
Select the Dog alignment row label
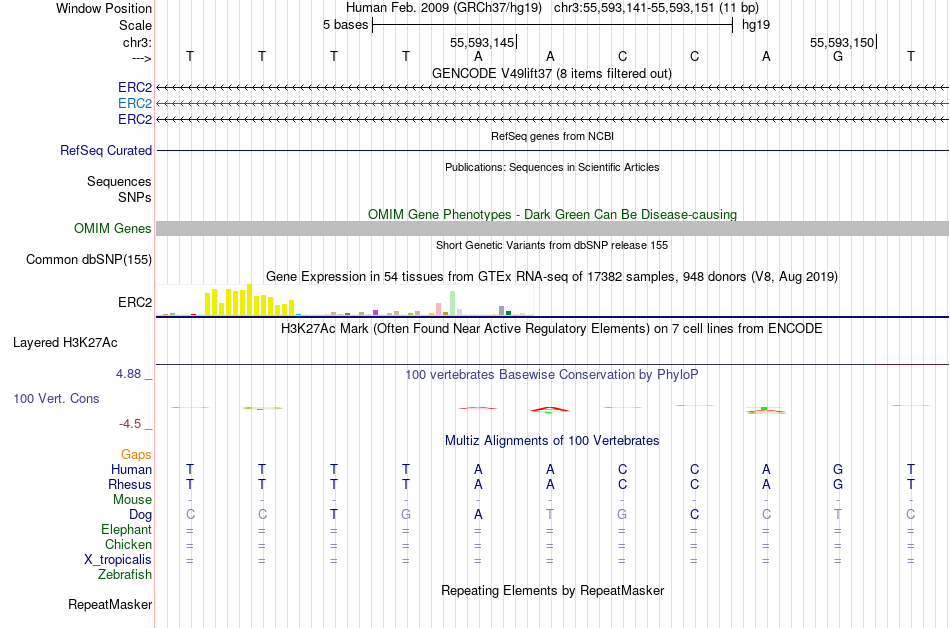141,515
